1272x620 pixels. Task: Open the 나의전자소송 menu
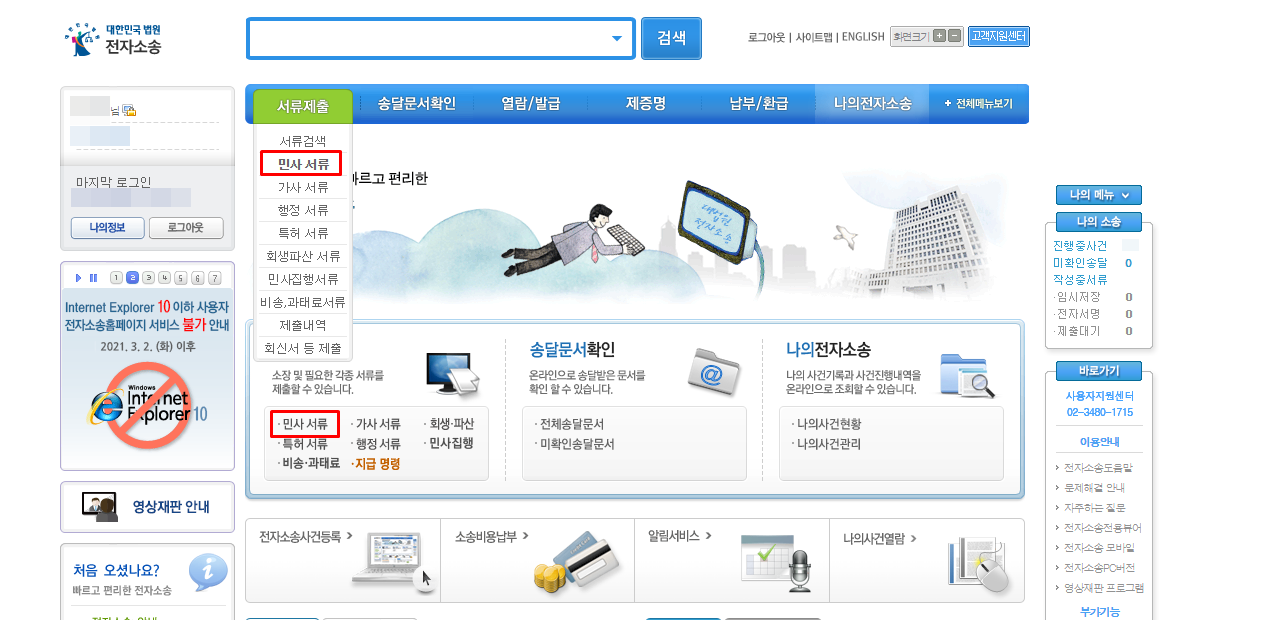tap(872, 104)
